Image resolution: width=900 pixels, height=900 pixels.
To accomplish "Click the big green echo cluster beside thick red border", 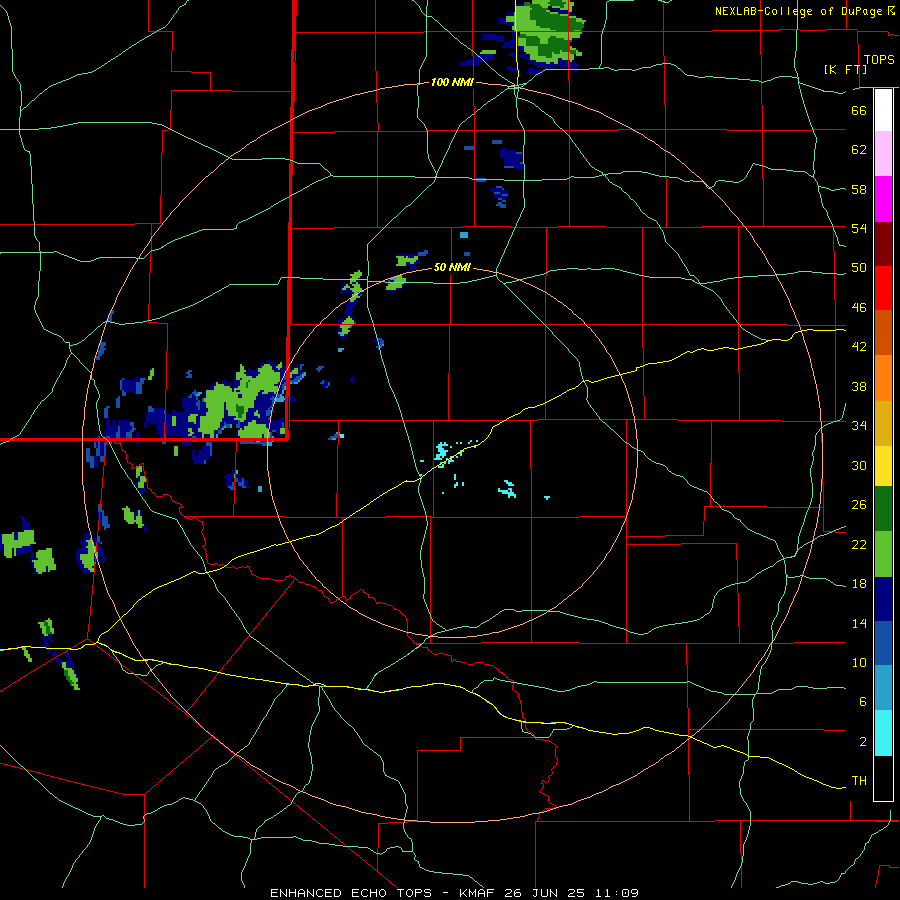I will [x=238, y=402].
